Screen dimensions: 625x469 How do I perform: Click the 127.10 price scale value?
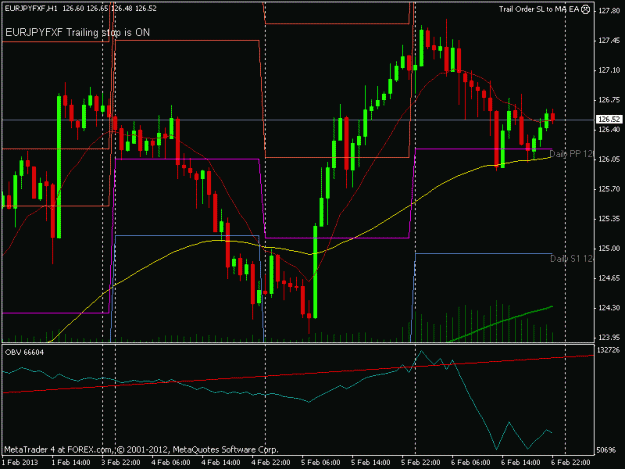coord(609,70)
